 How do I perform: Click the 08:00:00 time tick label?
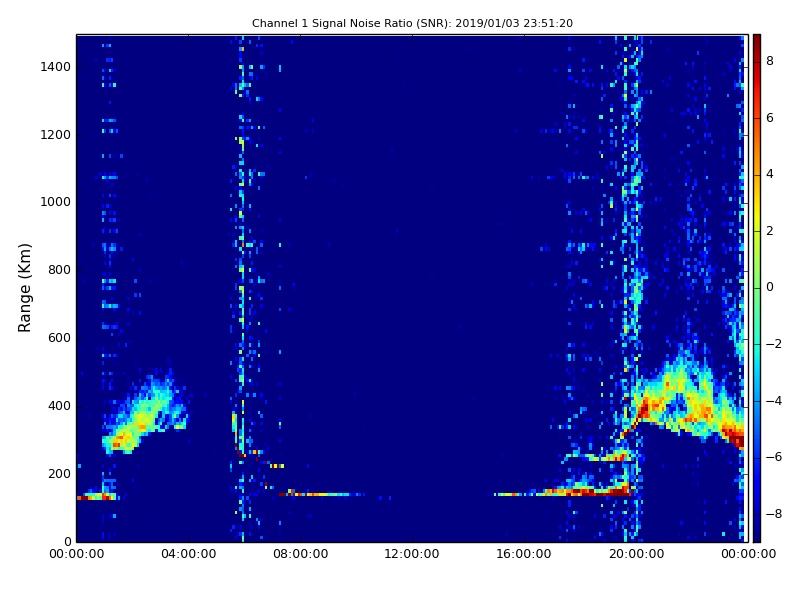[x=301, y=554]
